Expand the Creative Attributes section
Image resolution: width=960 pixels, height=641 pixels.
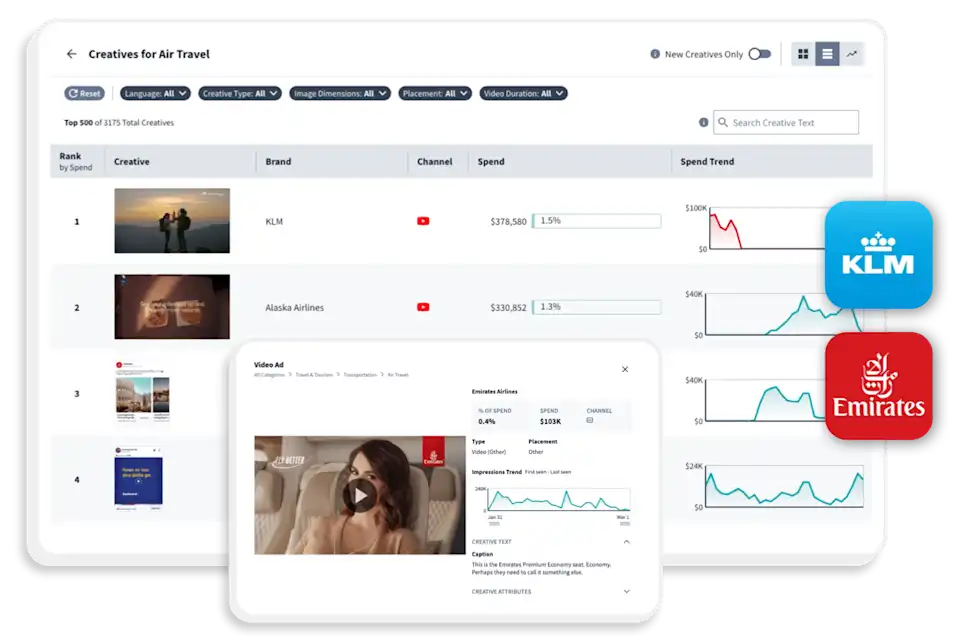pos(627,591)
